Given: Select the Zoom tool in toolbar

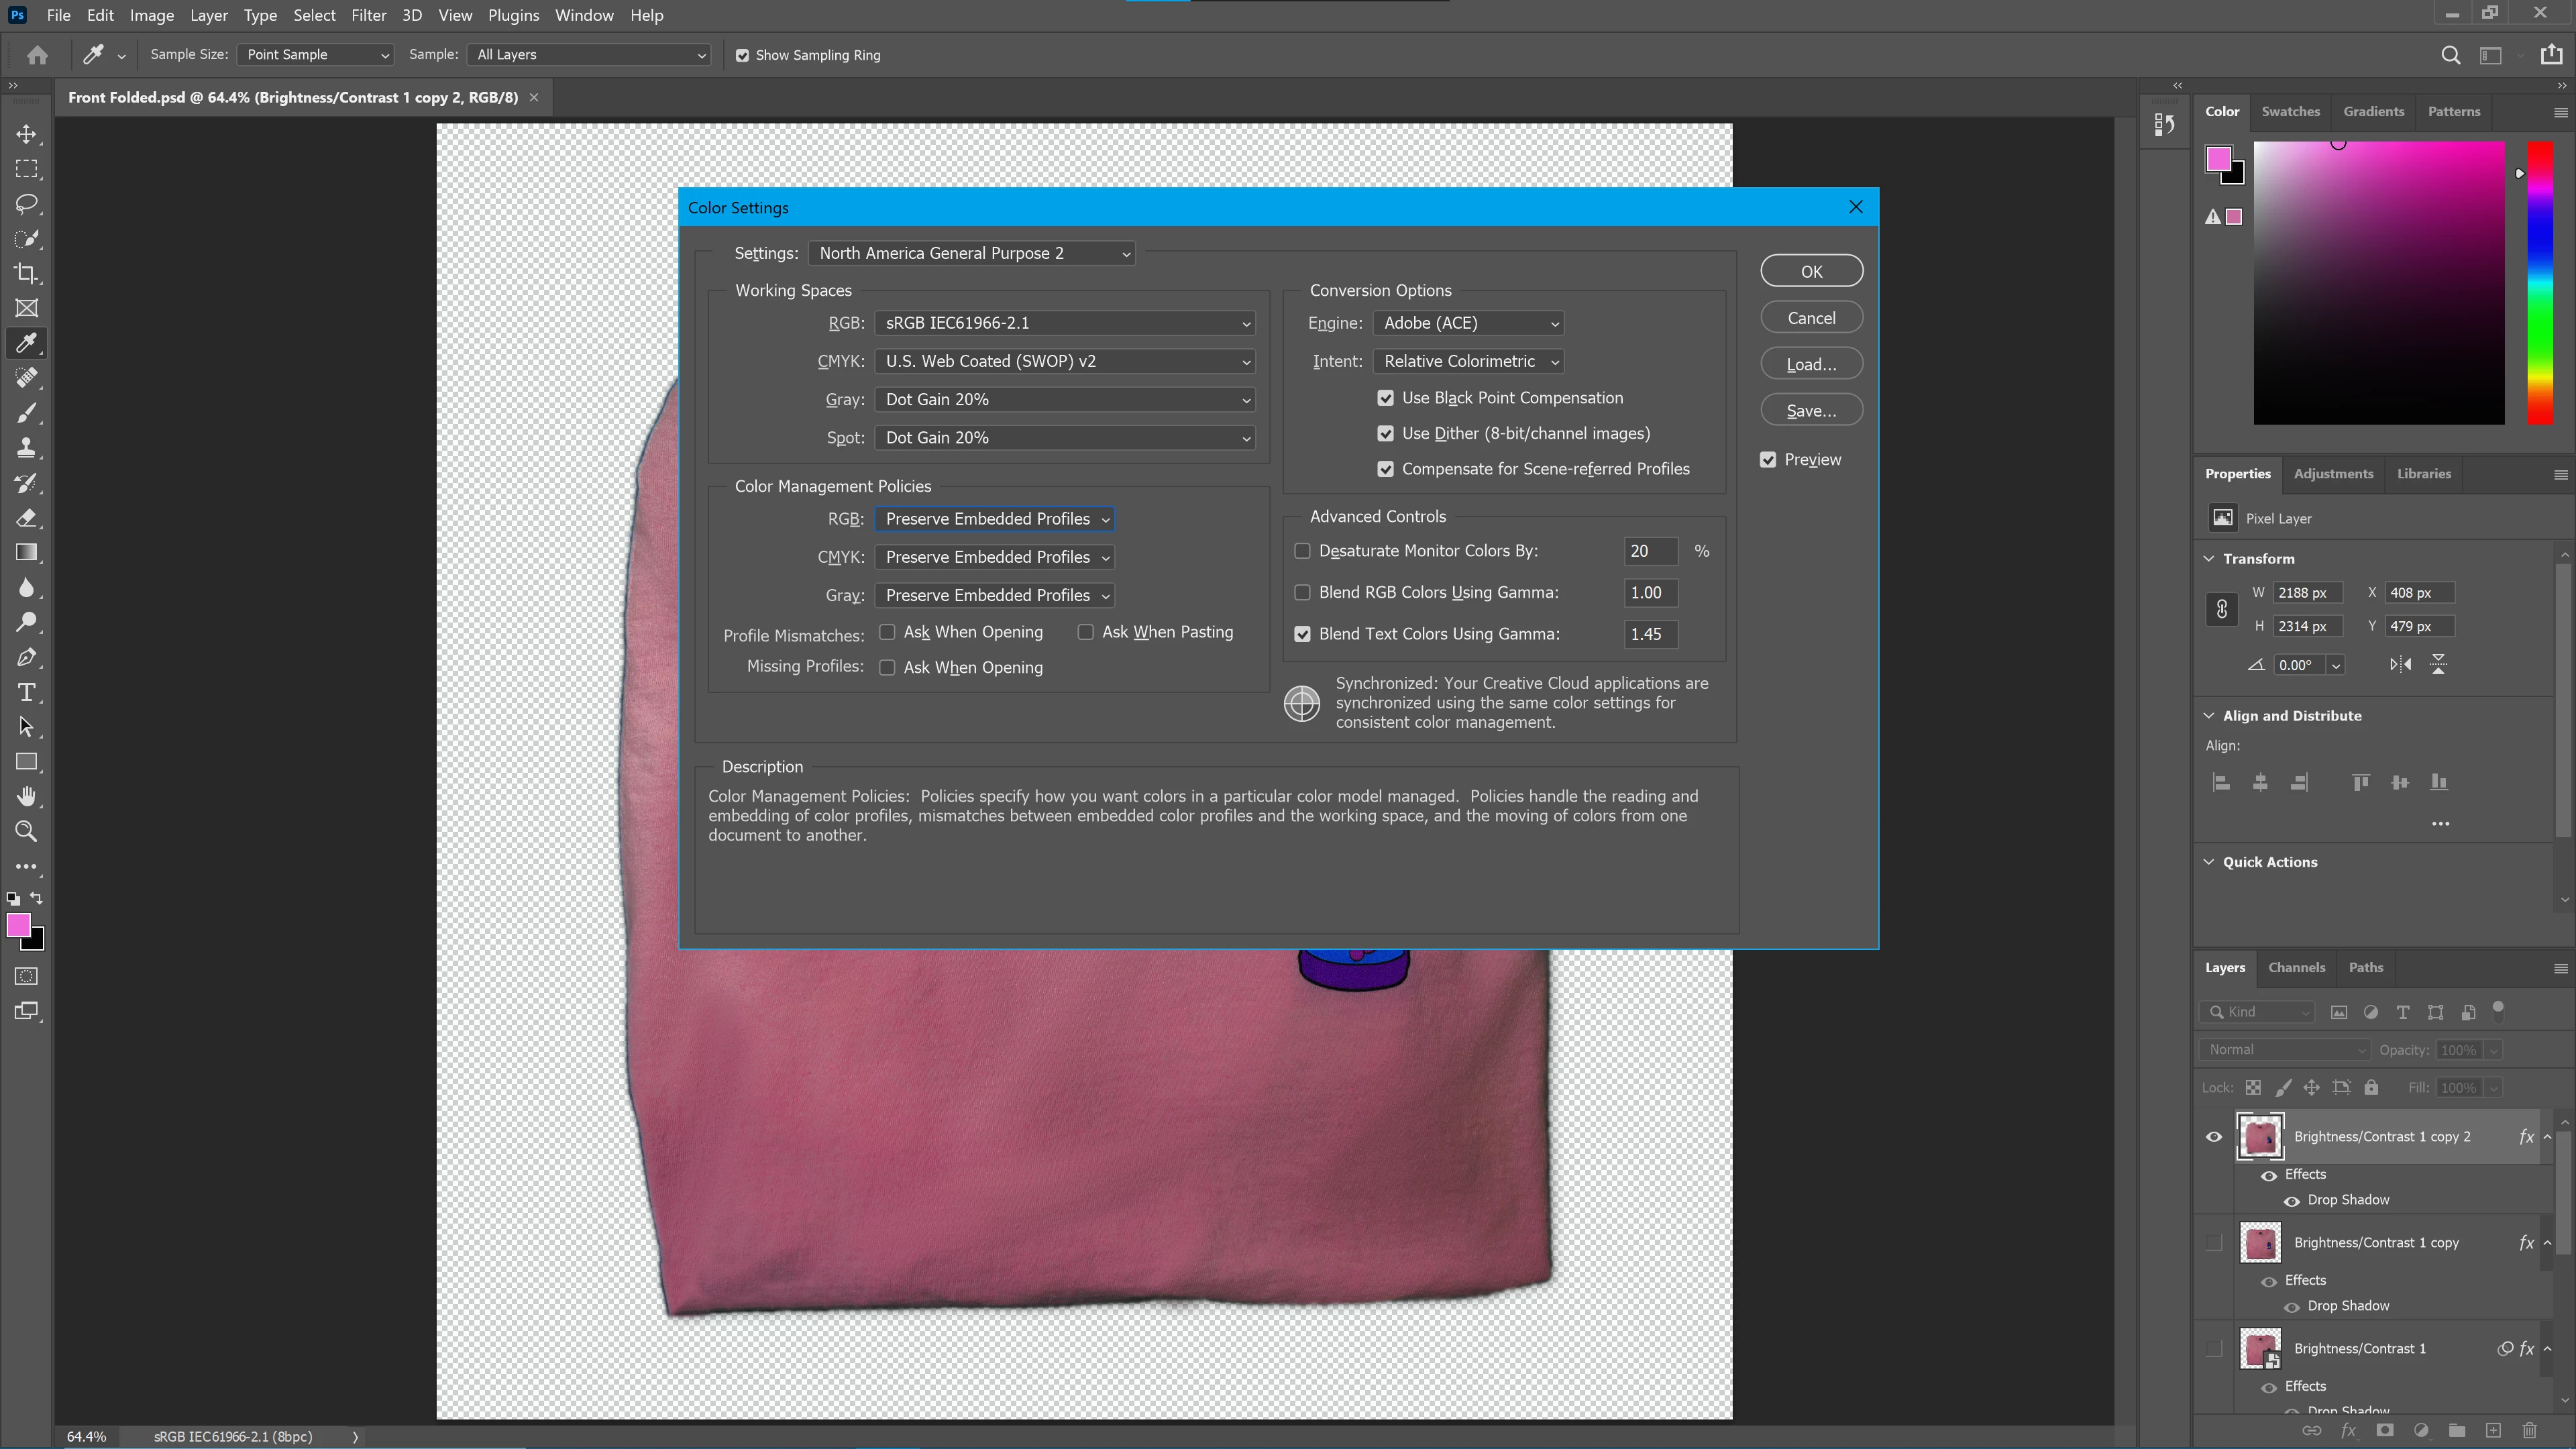Looking at the screenshot, I should (27, 831).
